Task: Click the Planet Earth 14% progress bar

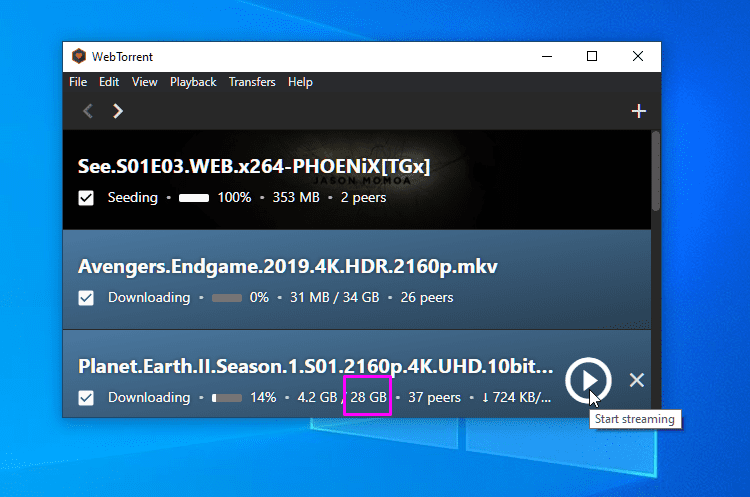Action: [227, 398]
